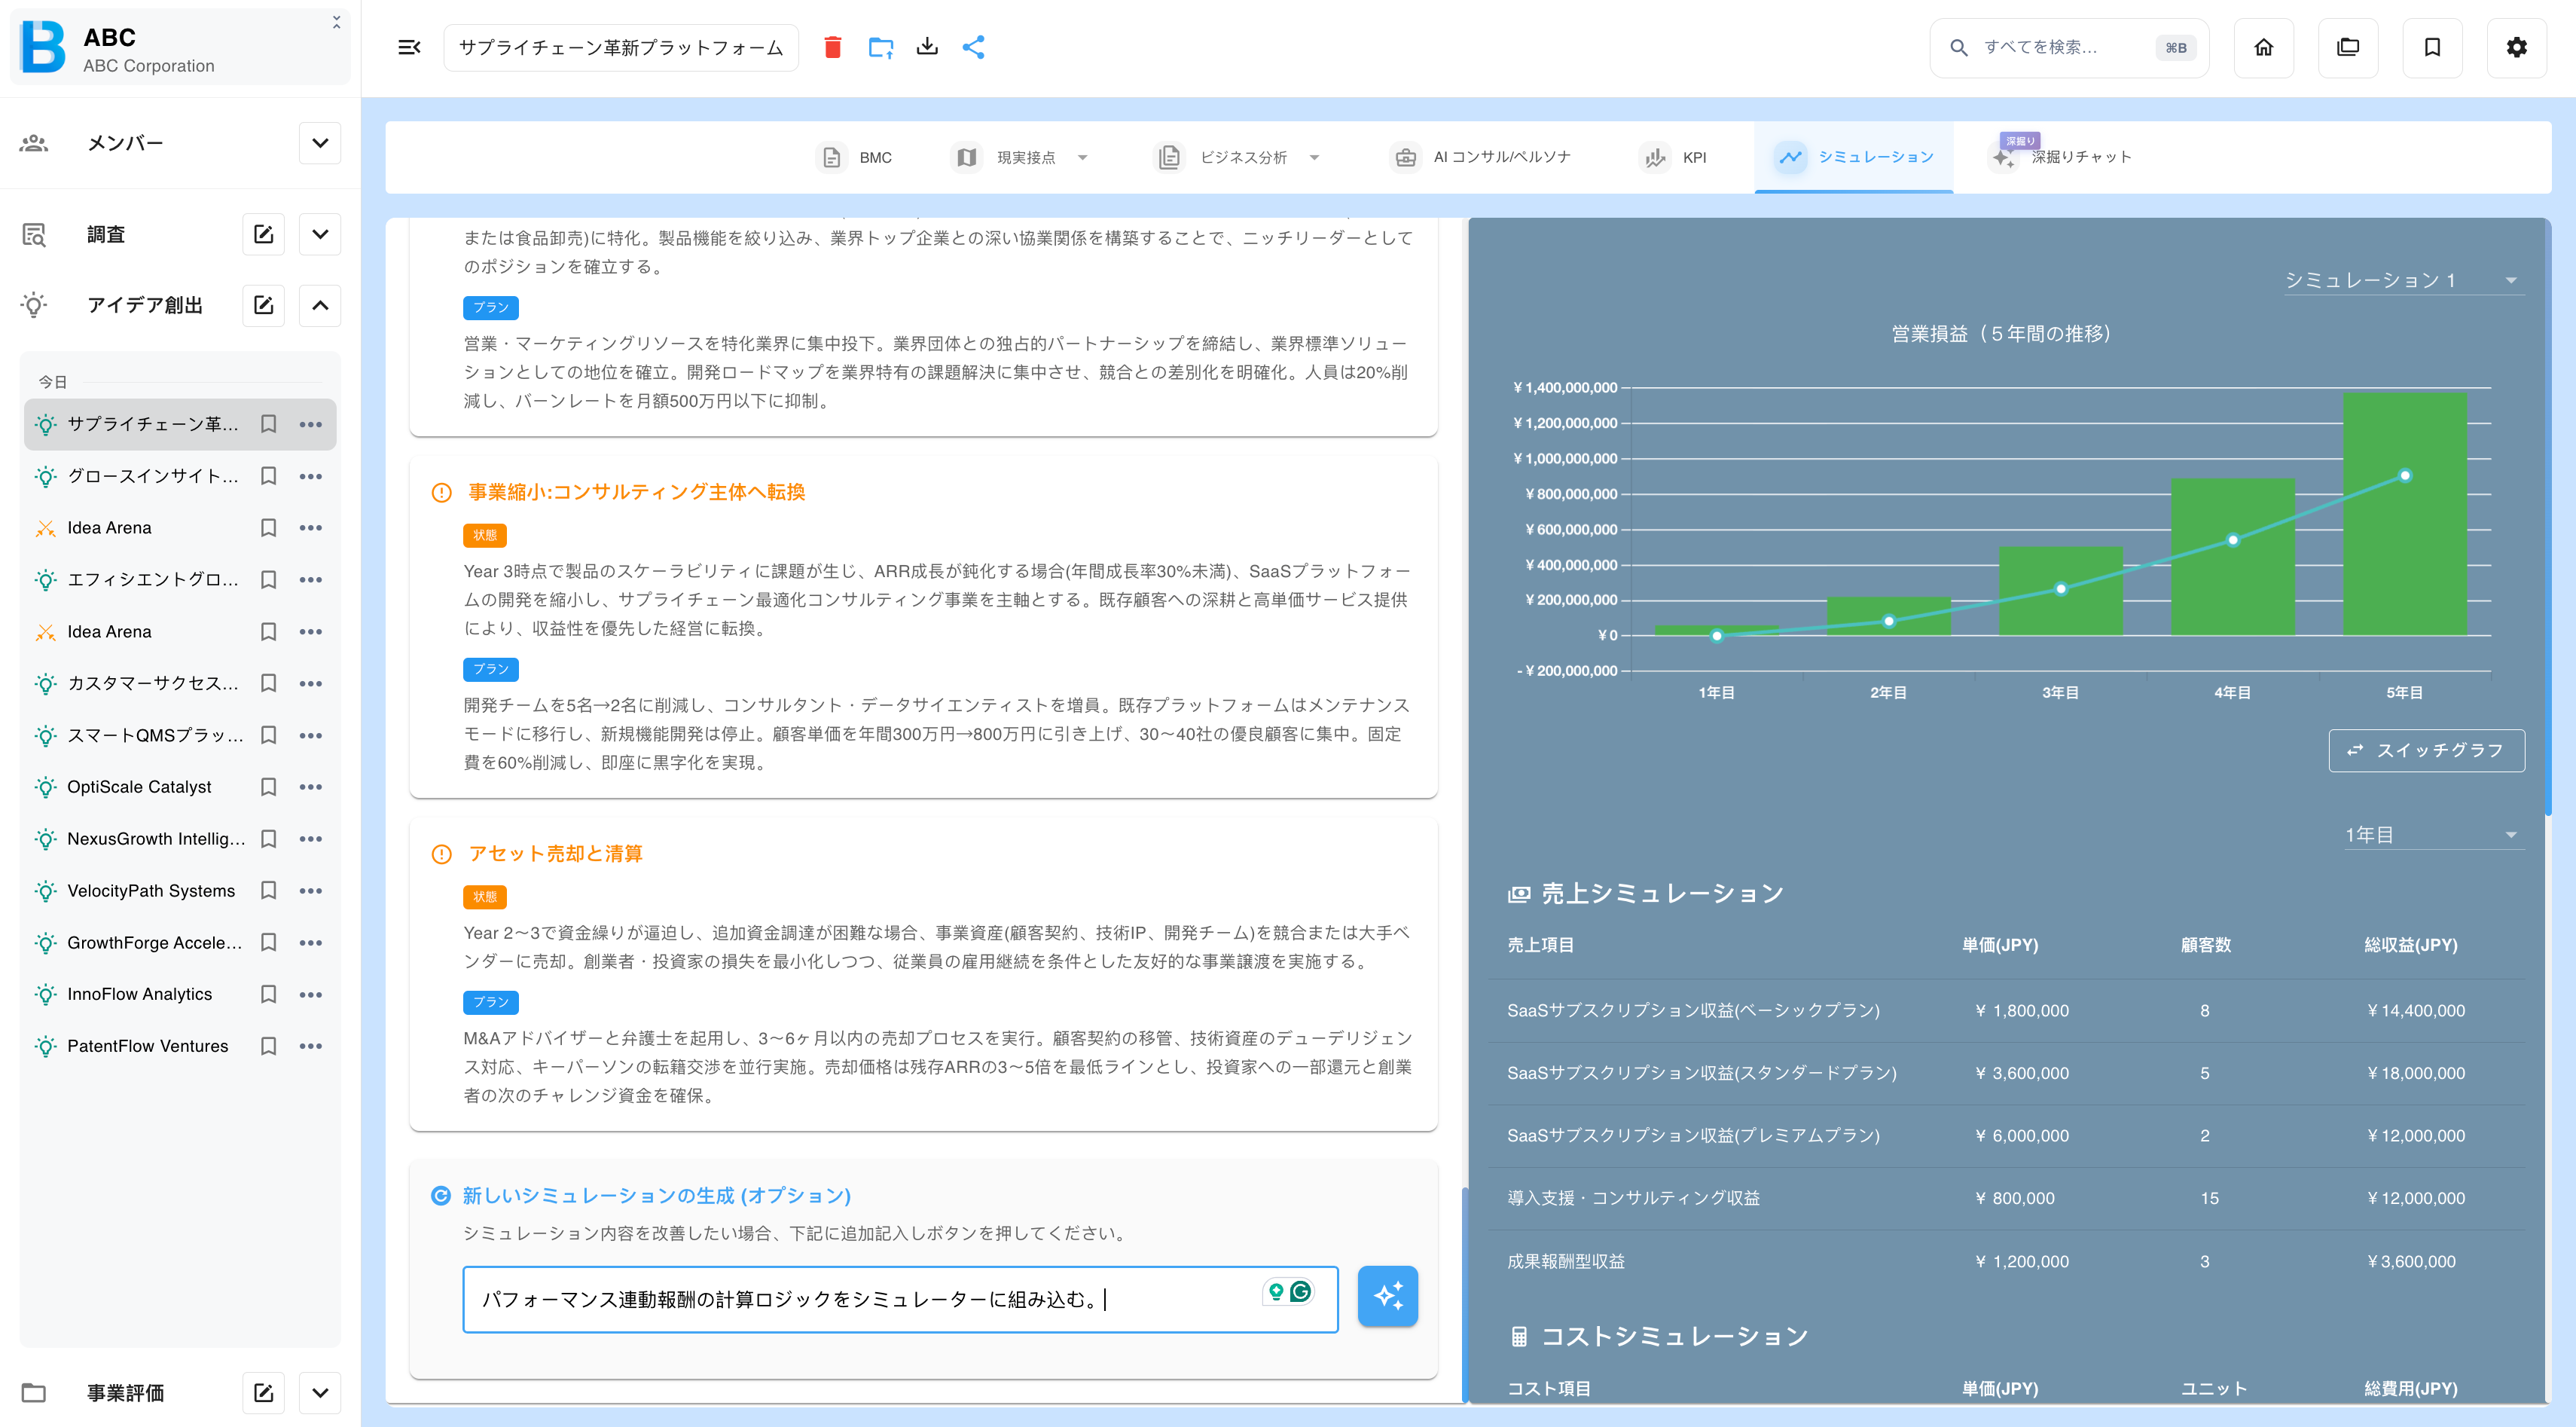Click the 3年目 green bar in chart
Viewport: 2576px width, 1427px height.
(x=2060, y=590)
